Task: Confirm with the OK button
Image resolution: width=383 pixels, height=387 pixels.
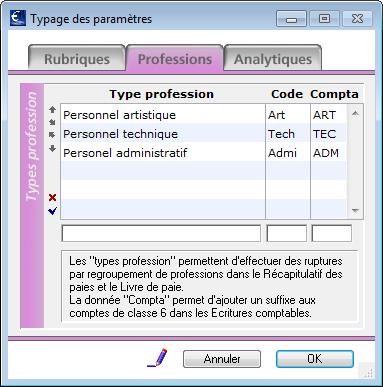Action: [315, 359]
